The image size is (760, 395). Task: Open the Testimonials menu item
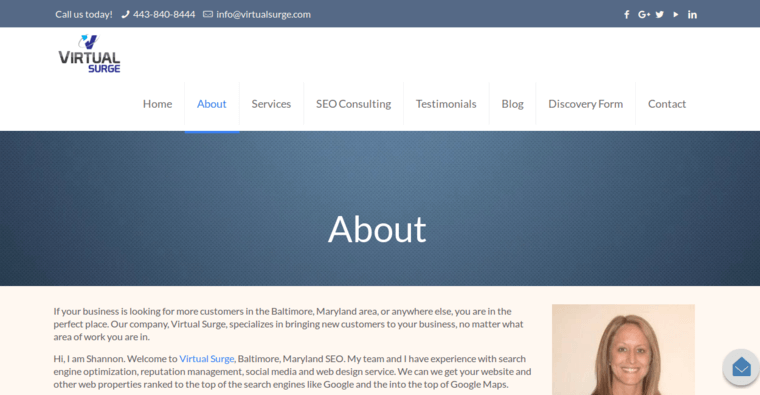446,104
